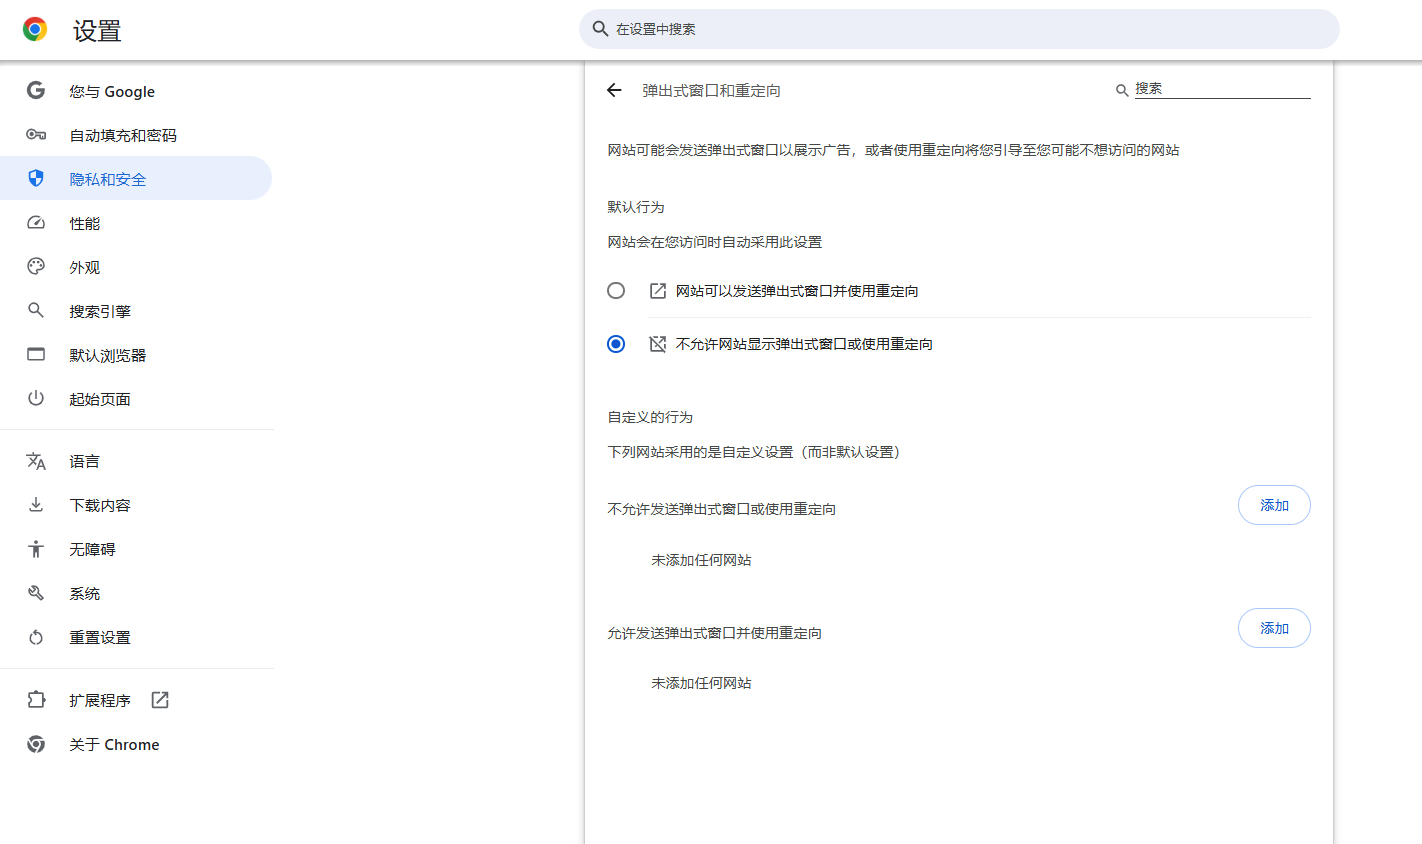Open 搜索引擎 settings section

point(136,311)
